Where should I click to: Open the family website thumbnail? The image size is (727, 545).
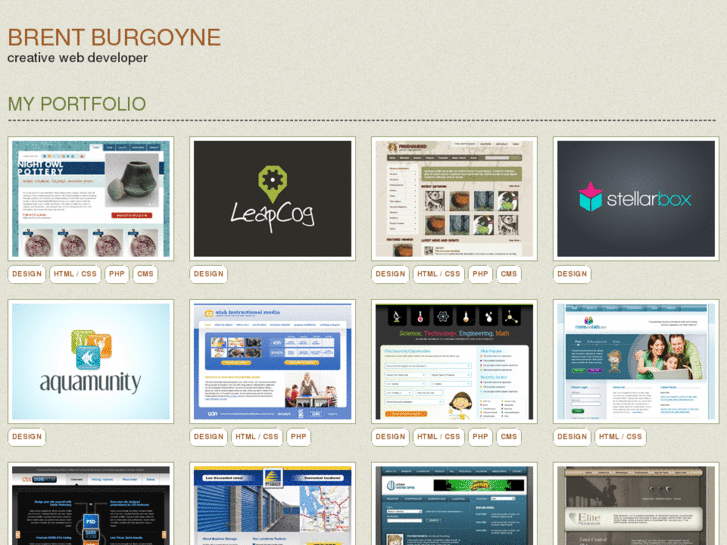click(636, 361)
